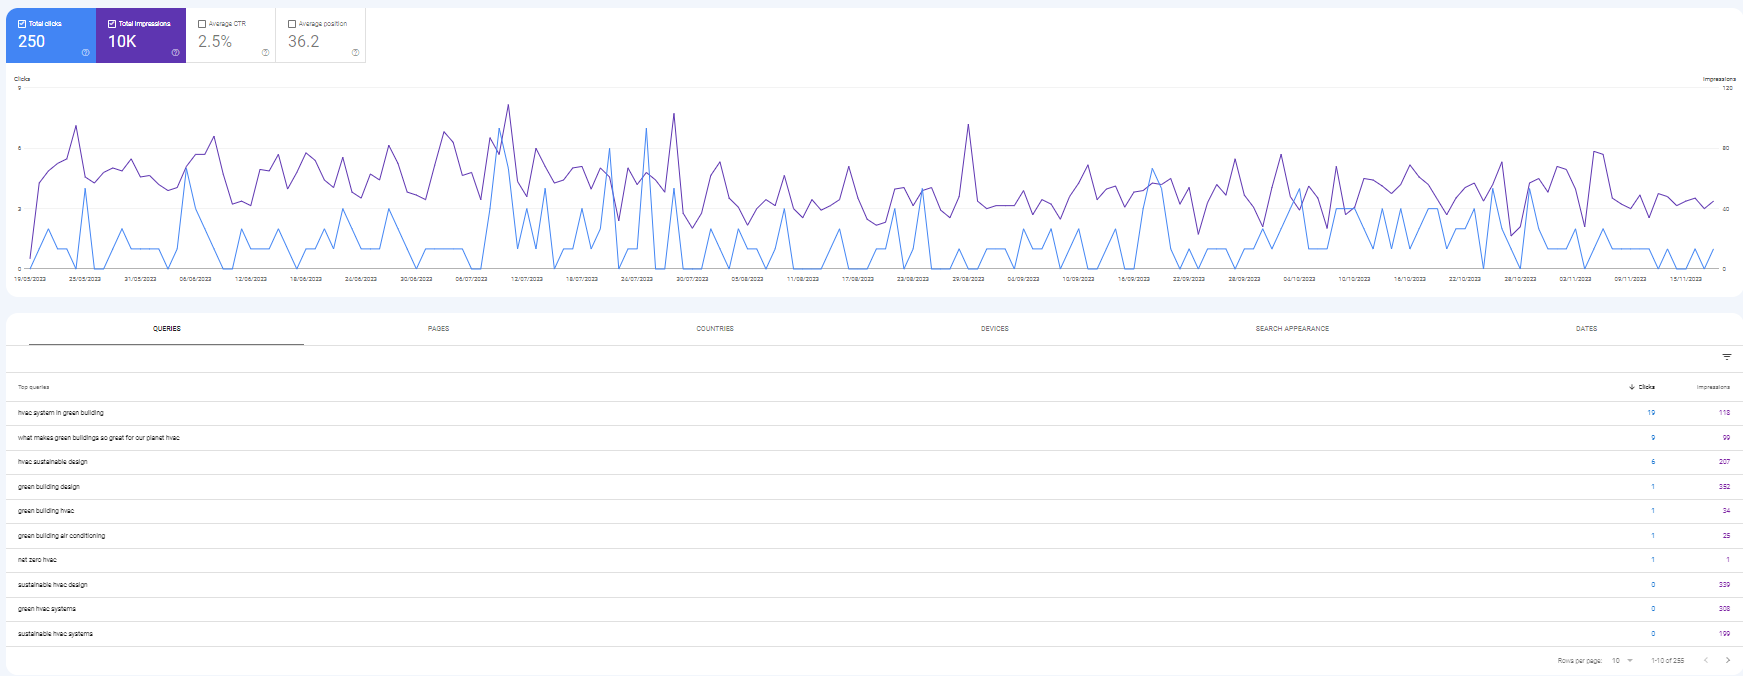Open the Average position help icon
This screenshot has width=1743, height=676.
click(x=355, y=53)
